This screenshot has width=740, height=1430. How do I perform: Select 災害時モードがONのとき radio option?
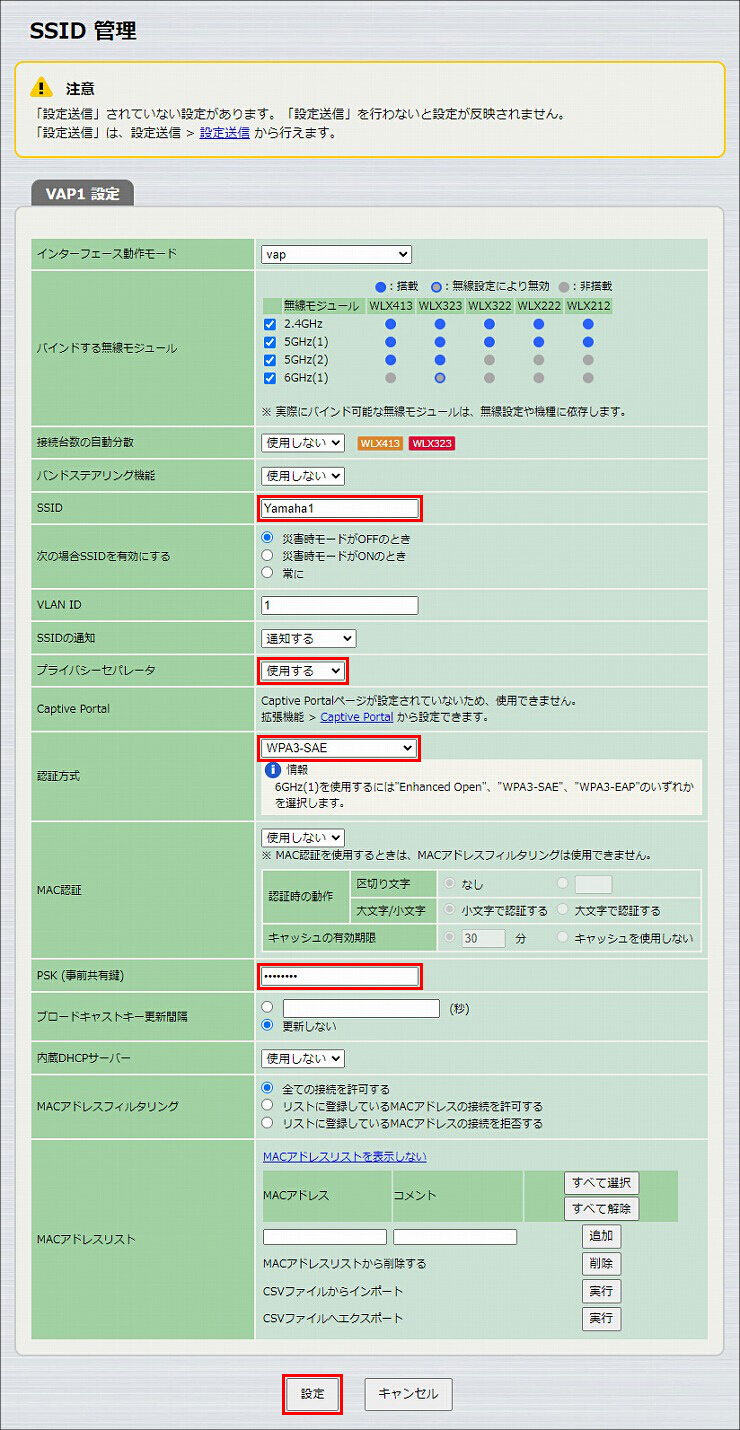point(268,555)
